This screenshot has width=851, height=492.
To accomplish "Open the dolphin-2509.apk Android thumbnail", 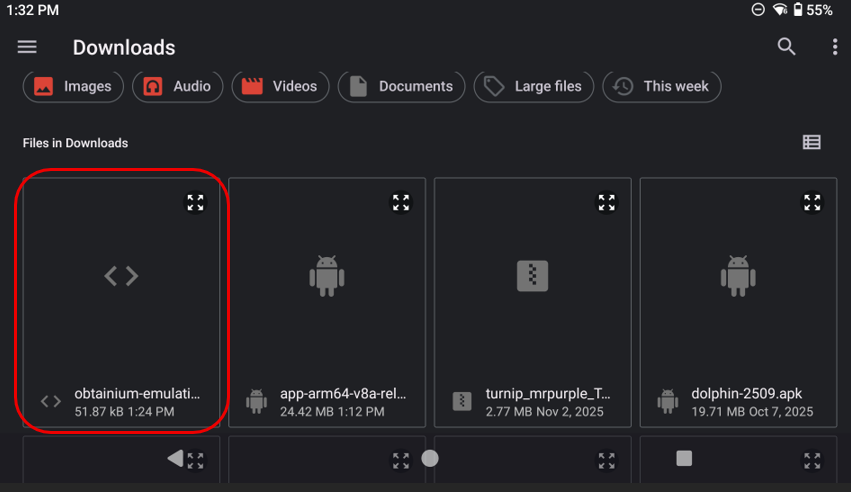I will pyautogui.click(x=738, y=276).
